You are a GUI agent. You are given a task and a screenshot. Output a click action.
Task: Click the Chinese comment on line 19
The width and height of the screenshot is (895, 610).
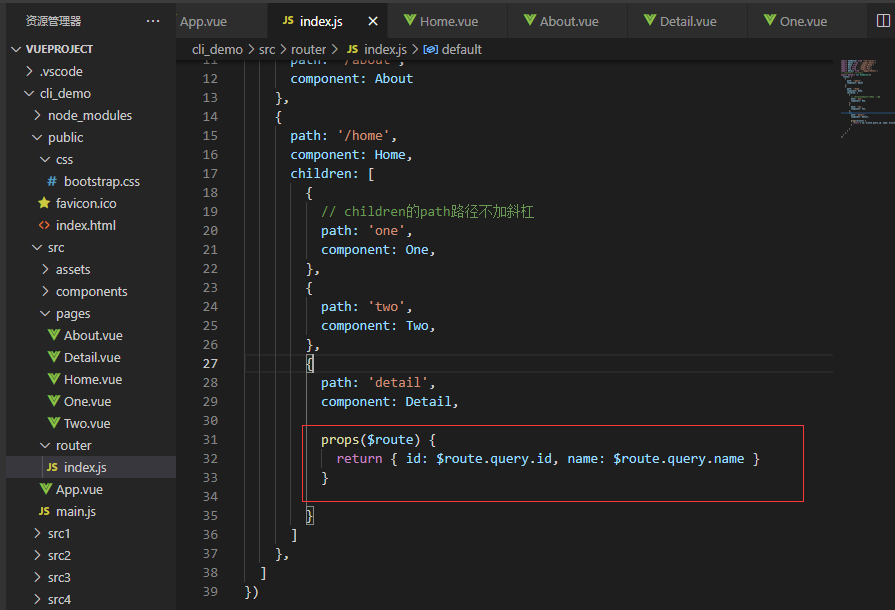pyautogui.click(x=428, y=212)
